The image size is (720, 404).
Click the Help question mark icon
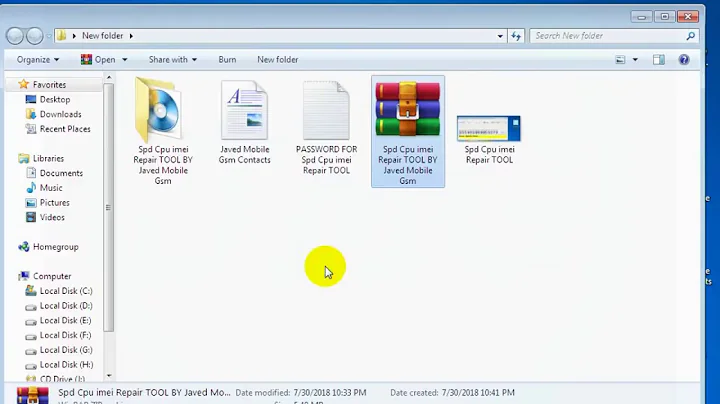(x=684, y=60)
